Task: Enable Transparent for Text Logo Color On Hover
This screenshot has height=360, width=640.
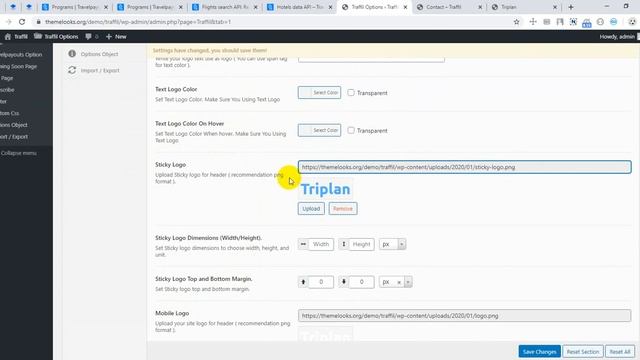Action: pos(351,130)
